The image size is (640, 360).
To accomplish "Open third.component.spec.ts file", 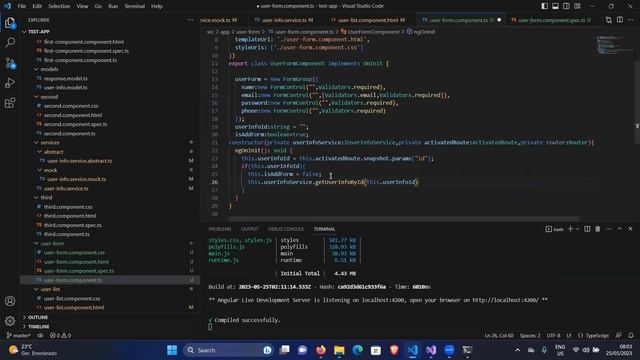I will (x=109, y=225).
